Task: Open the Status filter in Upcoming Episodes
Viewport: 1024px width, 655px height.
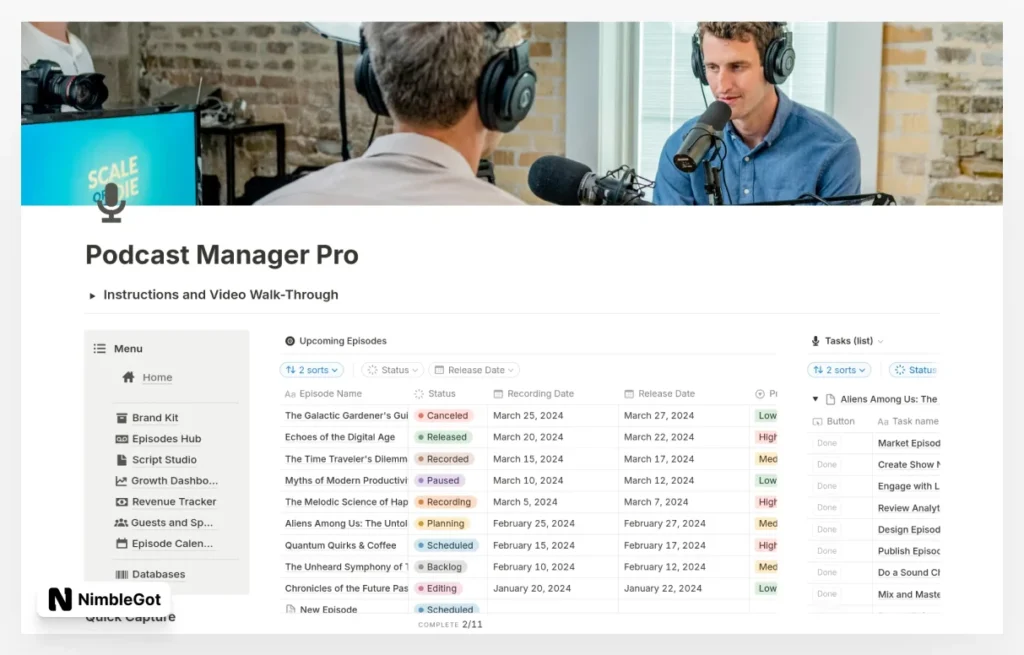Action: coord(392,370)
